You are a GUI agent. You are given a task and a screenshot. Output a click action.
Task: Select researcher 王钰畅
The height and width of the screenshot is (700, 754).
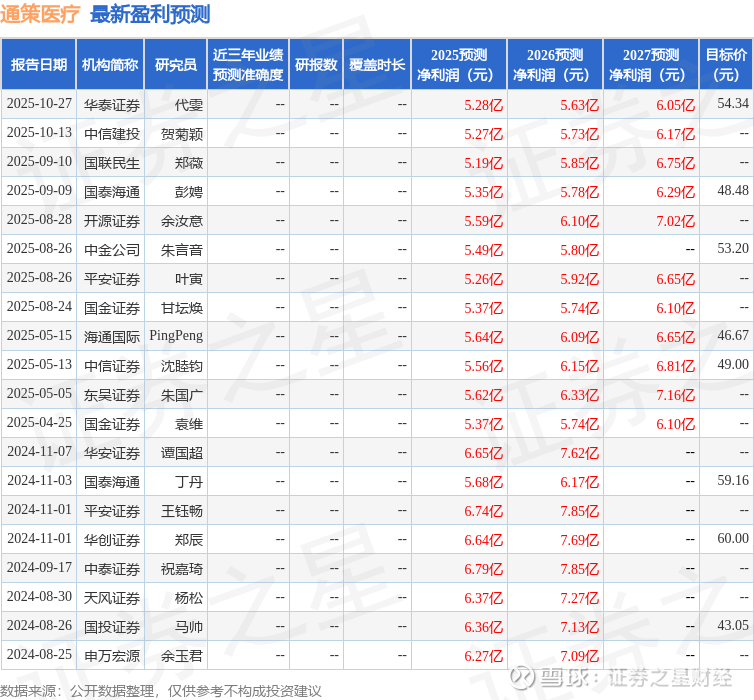tap(182, 511)
